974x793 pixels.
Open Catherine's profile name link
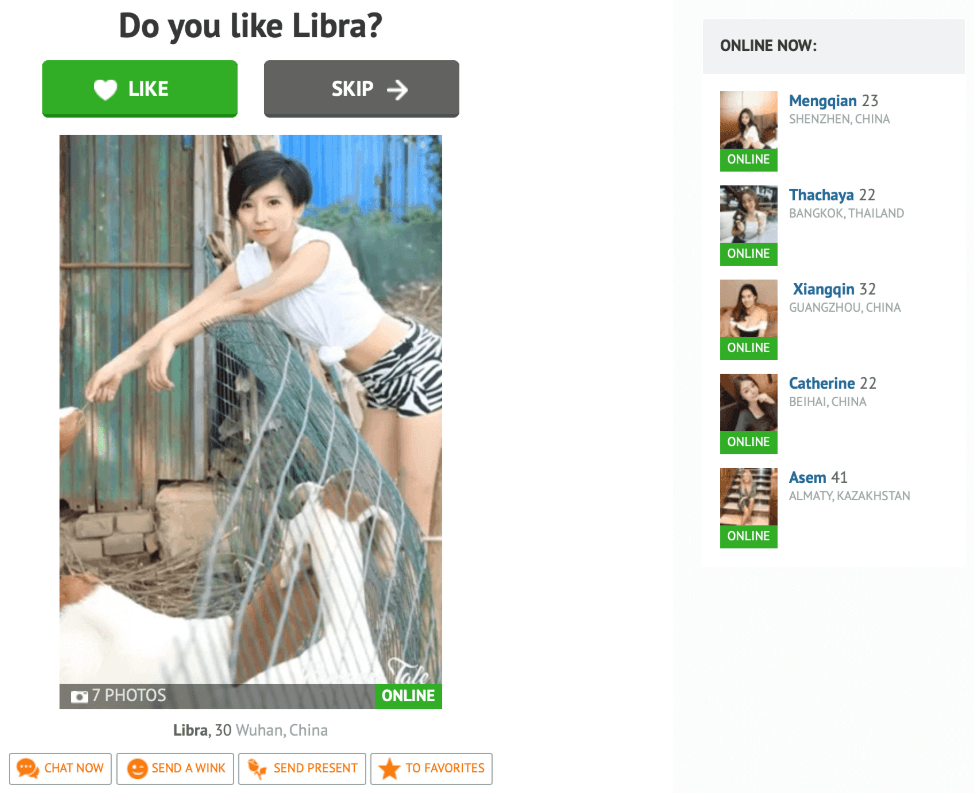822,383
